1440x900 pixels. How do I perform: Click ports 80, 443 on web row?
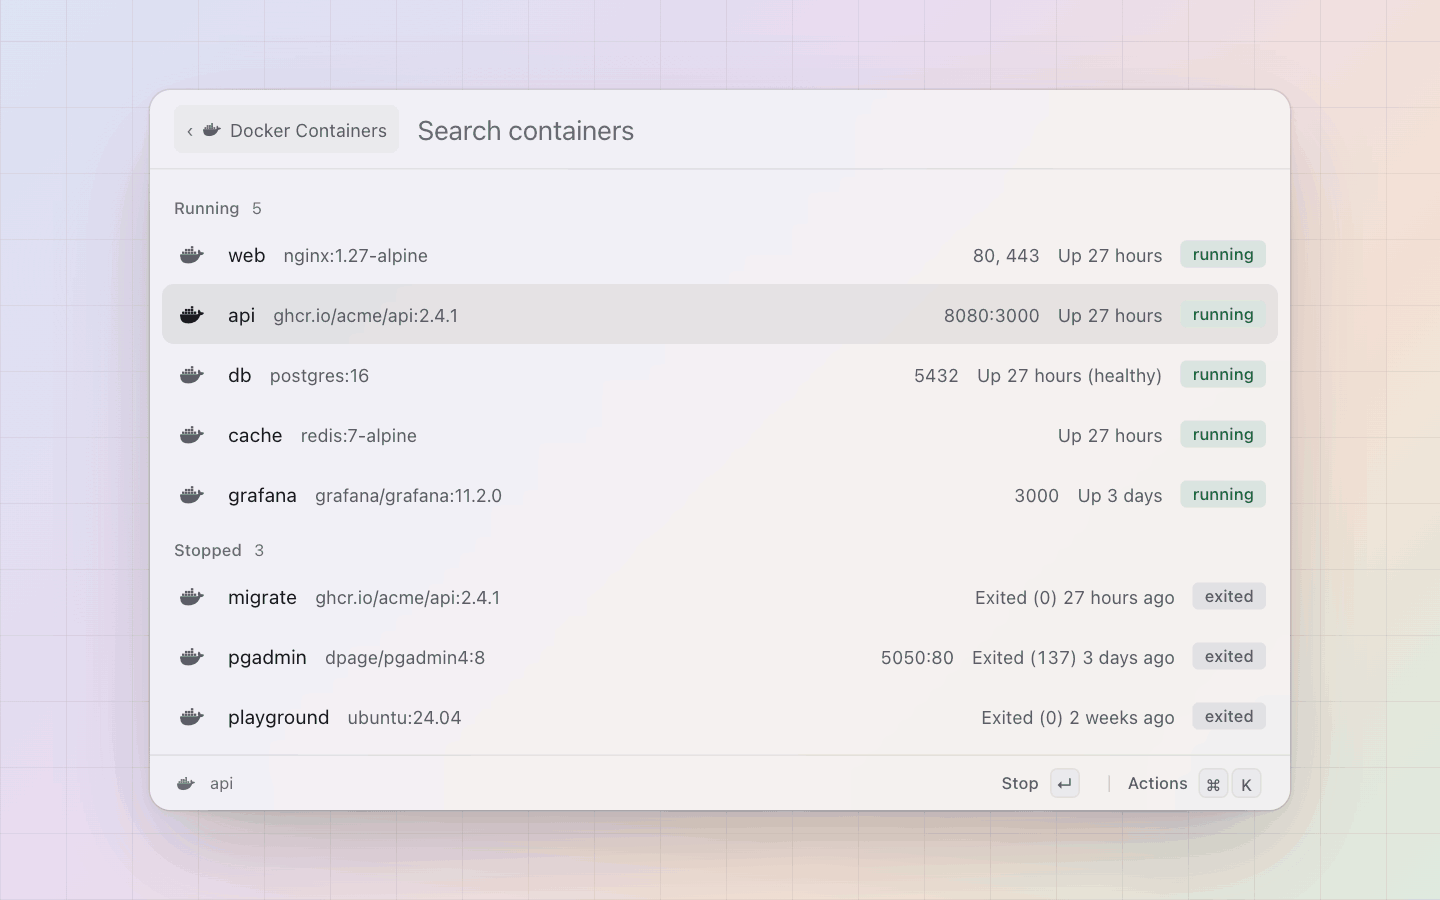pyautogui.click(x=1006, y=255)
